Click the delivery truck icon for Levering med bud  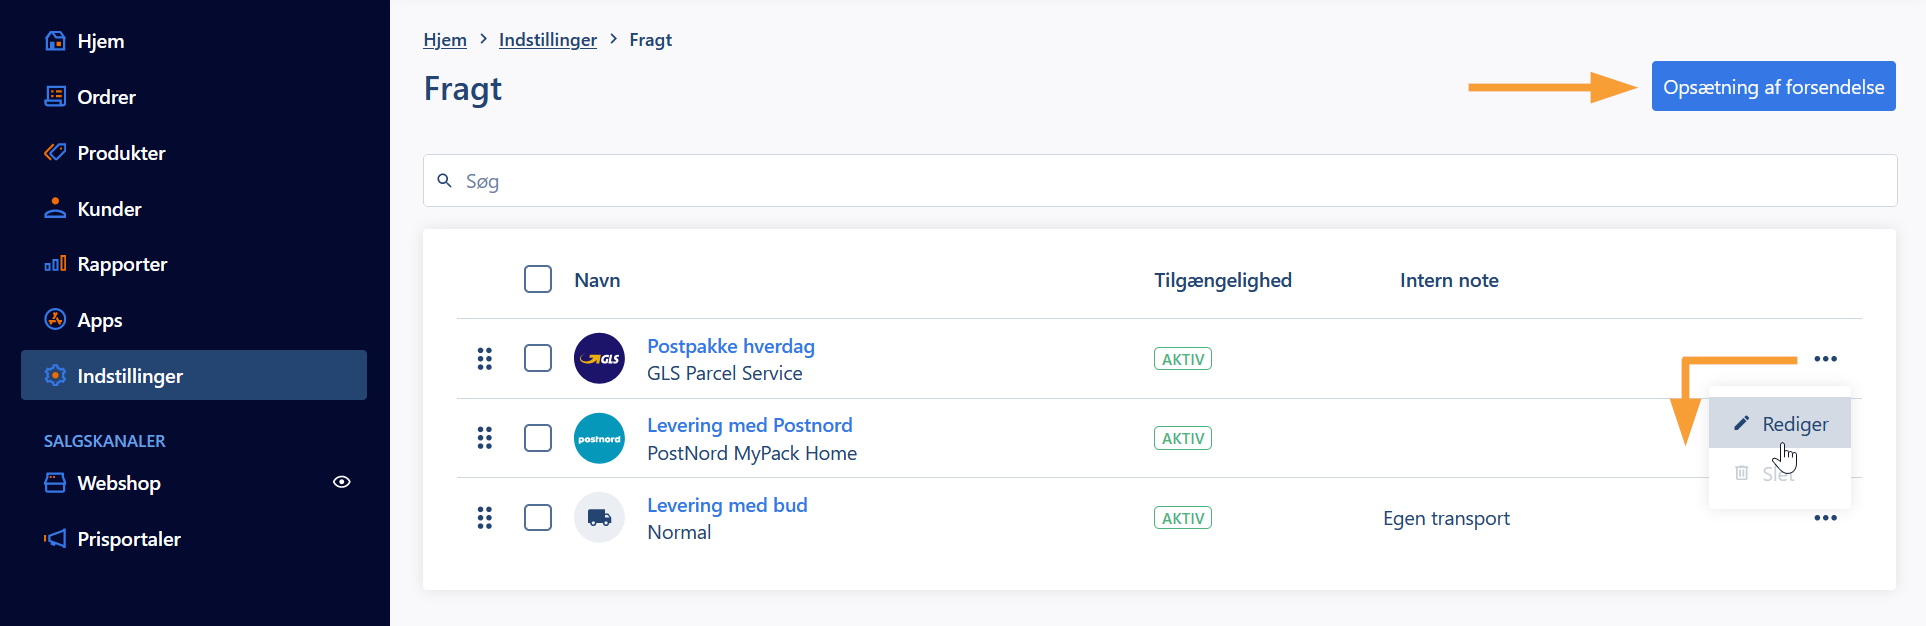point(599,518)
